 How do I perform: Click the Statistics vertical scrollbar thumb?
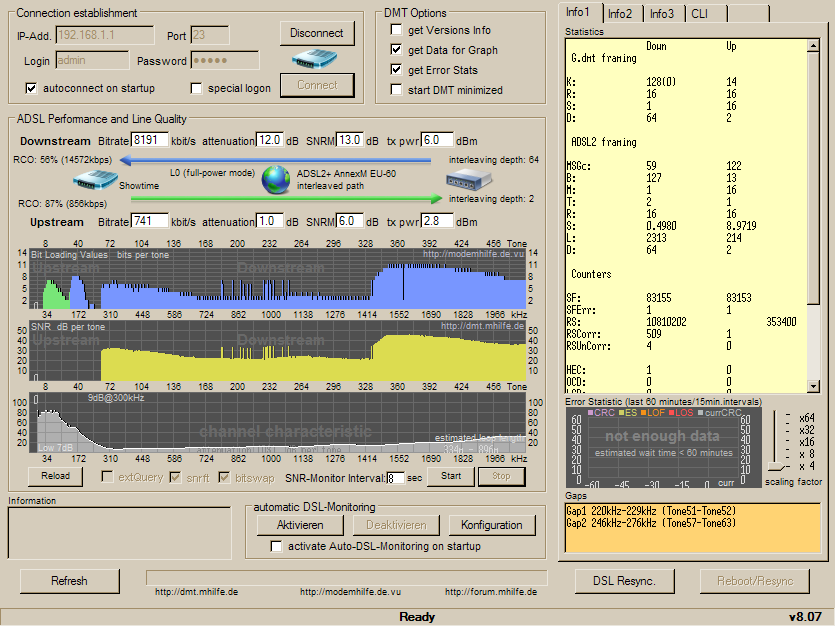813,178
